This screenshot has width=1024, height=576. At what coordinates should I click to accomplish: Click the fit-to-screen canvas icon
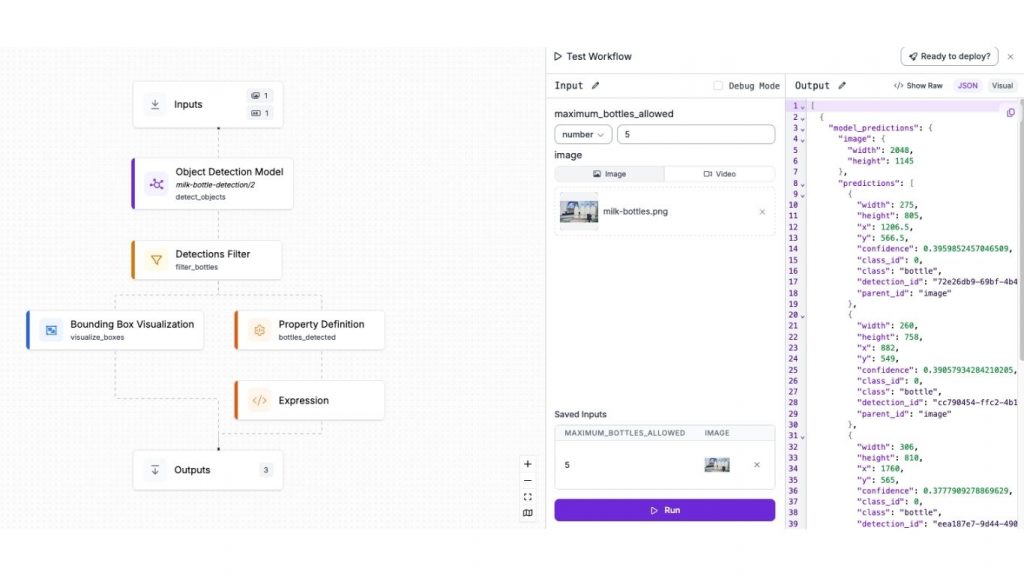528,495
